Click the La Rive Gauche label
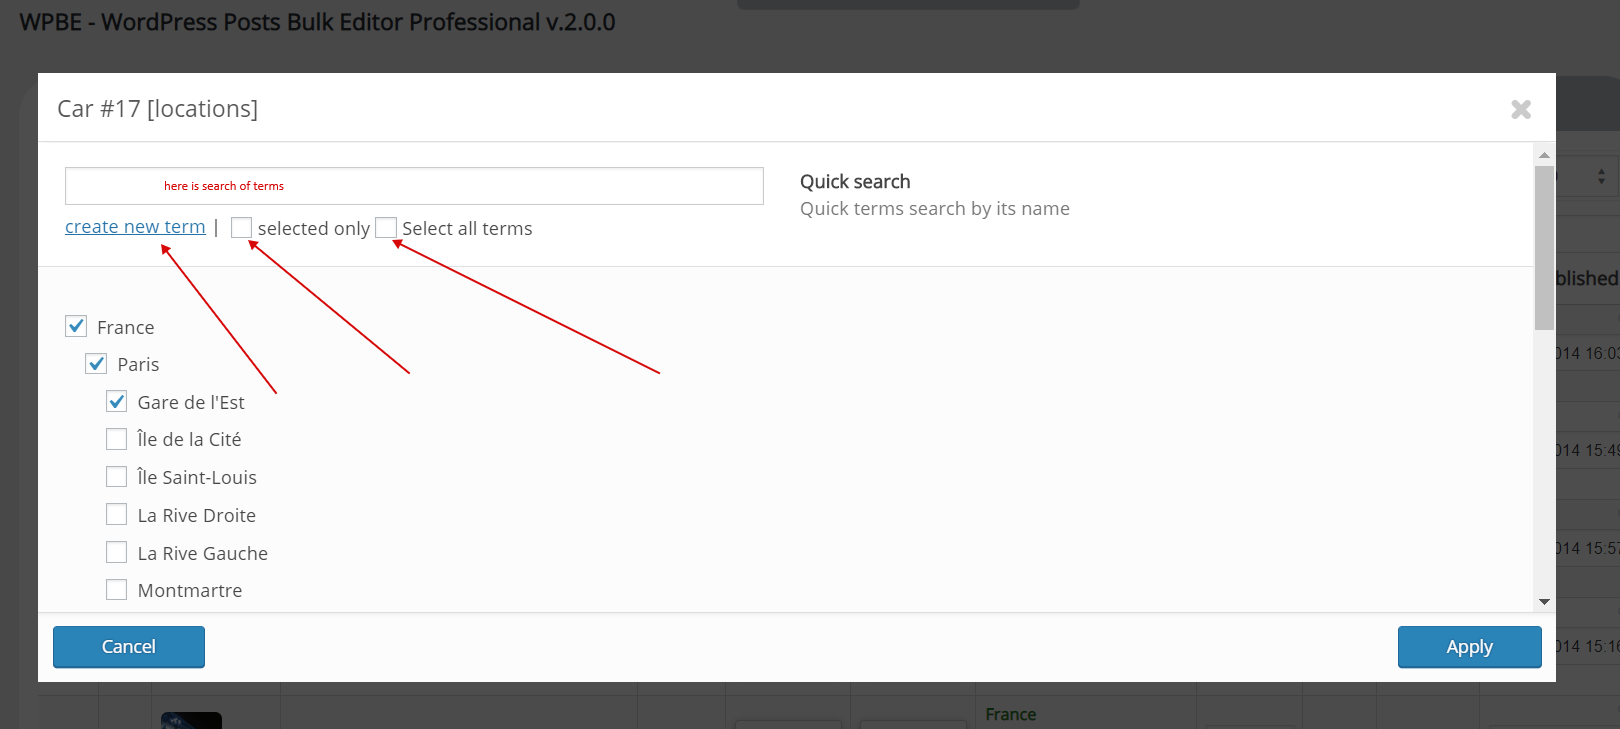The image size is (1620, 729). [x=203, y=553]
